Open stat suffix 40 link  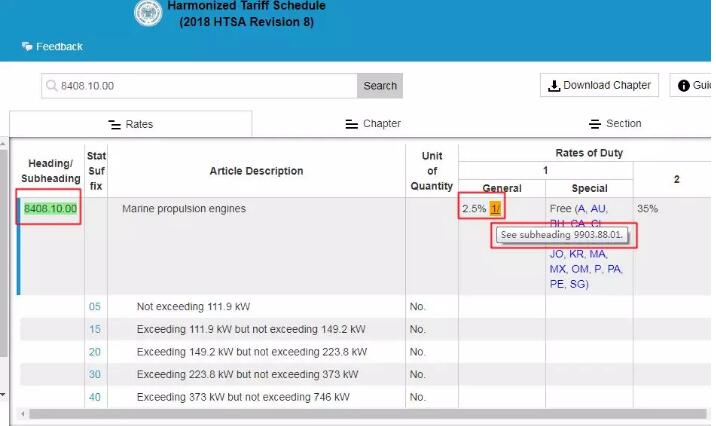[94, 397]
